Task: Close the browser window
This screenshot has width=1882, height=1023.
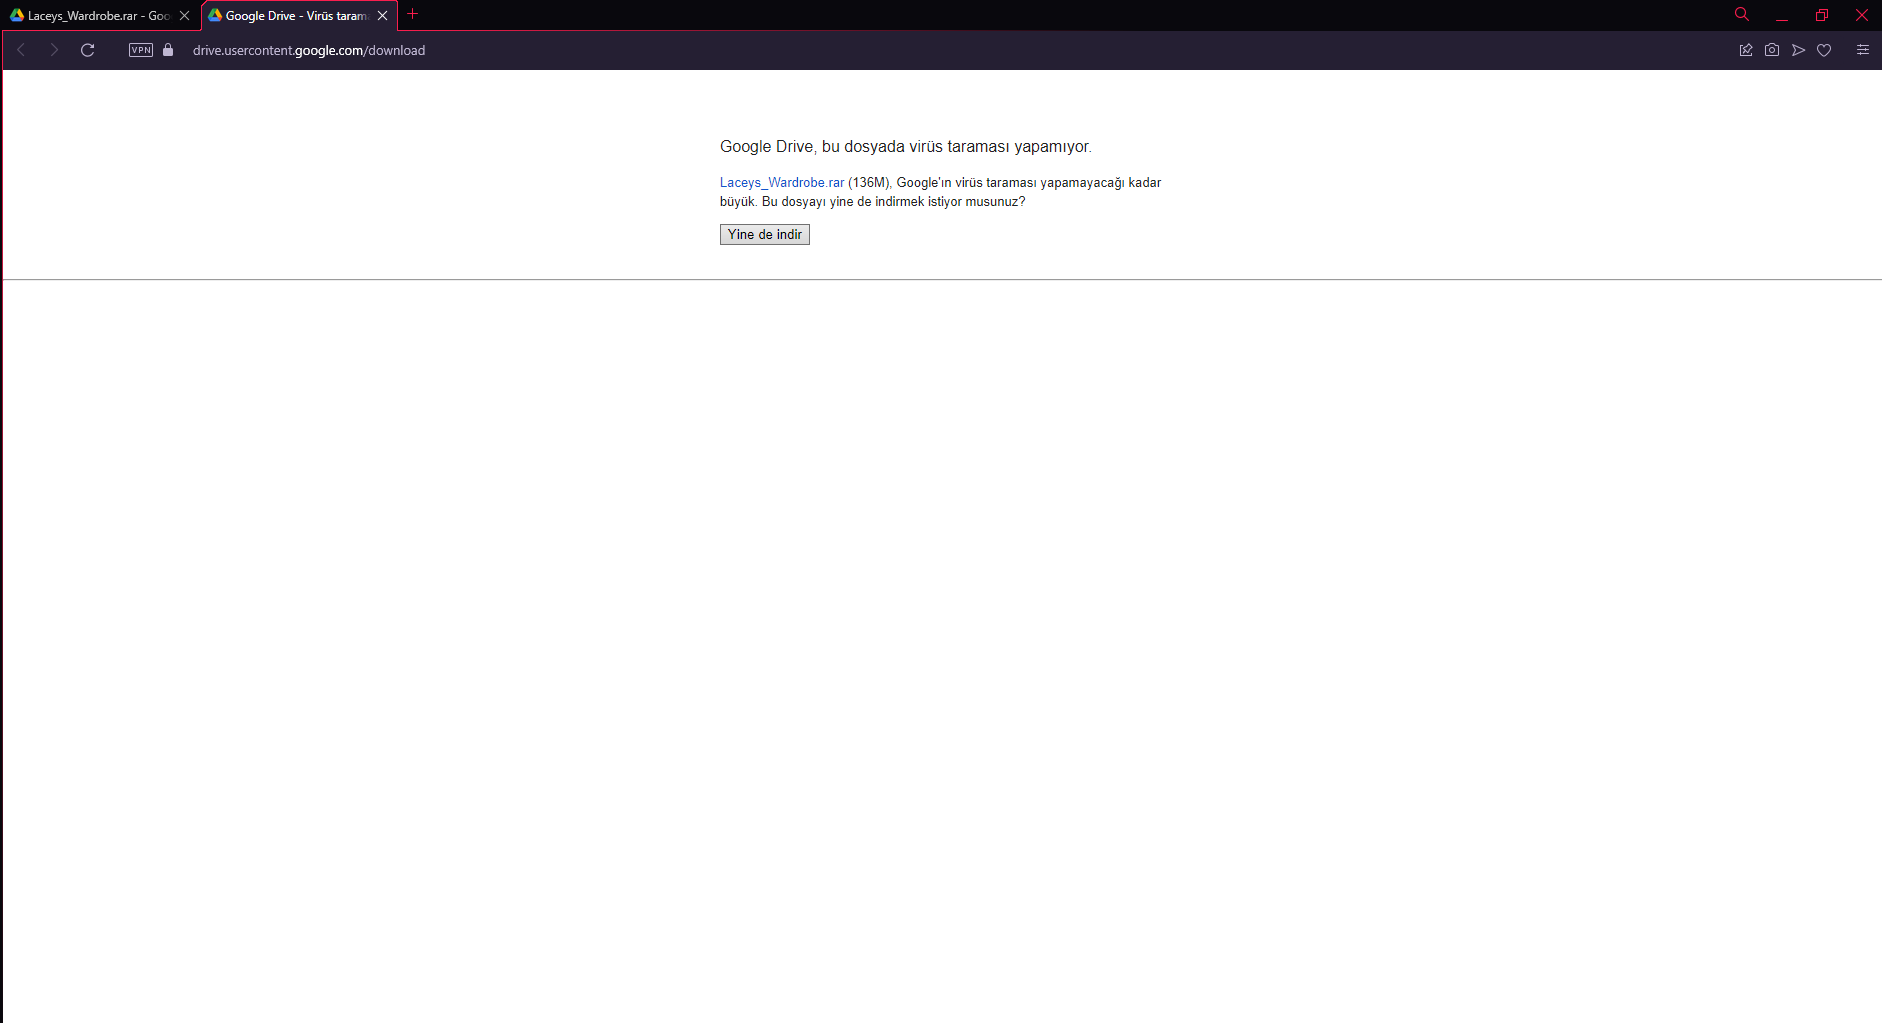Action: [1862, 15]
